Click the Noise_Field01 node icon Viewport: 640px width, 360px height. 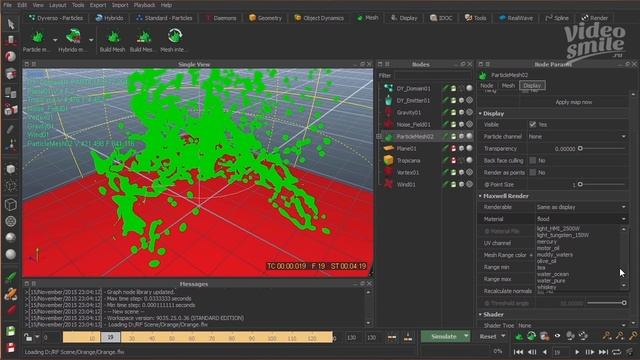(x=389, y=124)
